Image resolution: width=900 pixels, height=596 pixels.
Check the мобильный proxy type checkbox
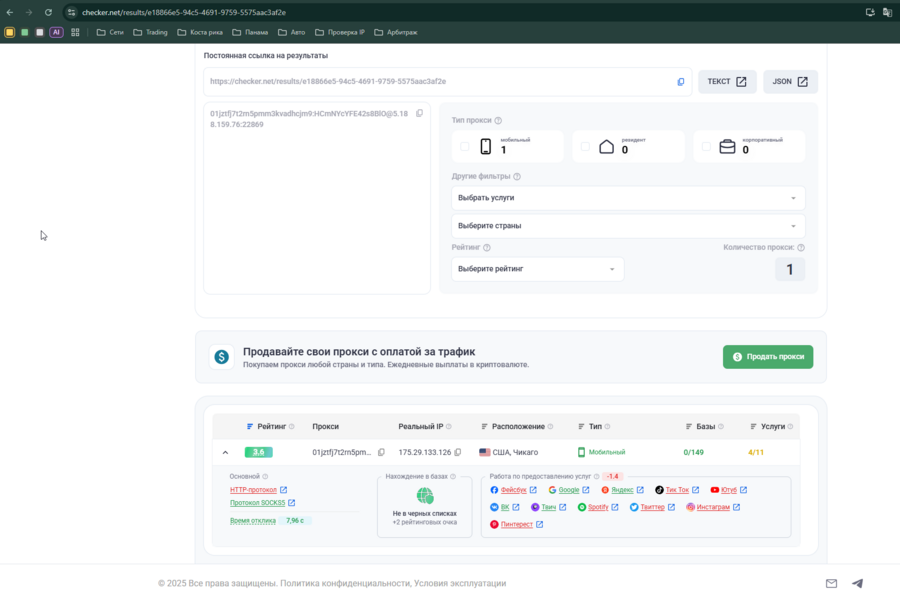click(465, 147)
